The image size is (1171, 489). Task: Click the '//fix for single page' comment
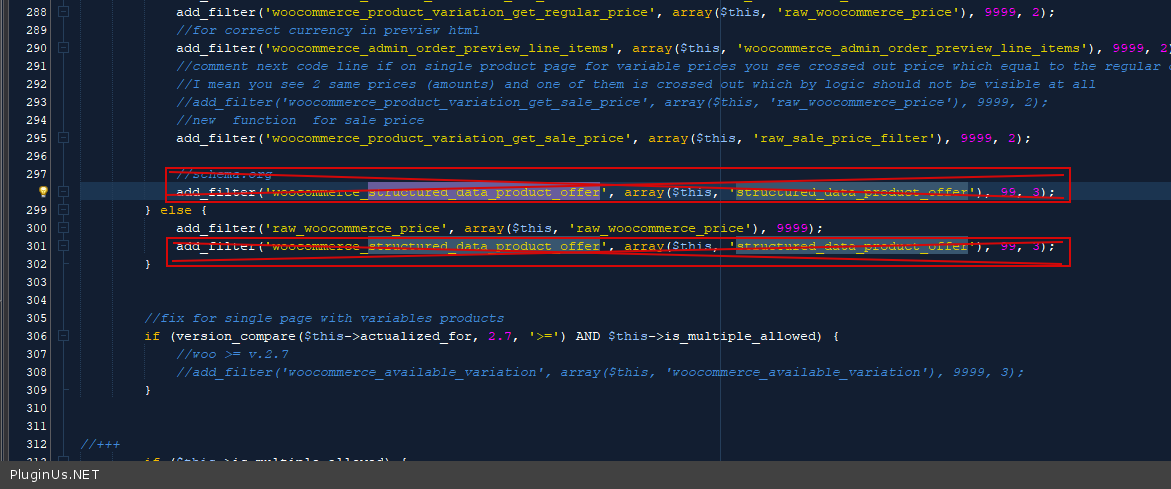click(324, 318)
